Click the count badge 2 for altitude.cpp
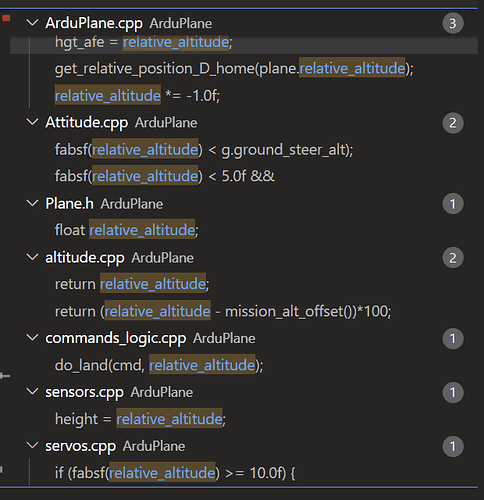This screenshot has width=484, height=500. pos(453,258)
